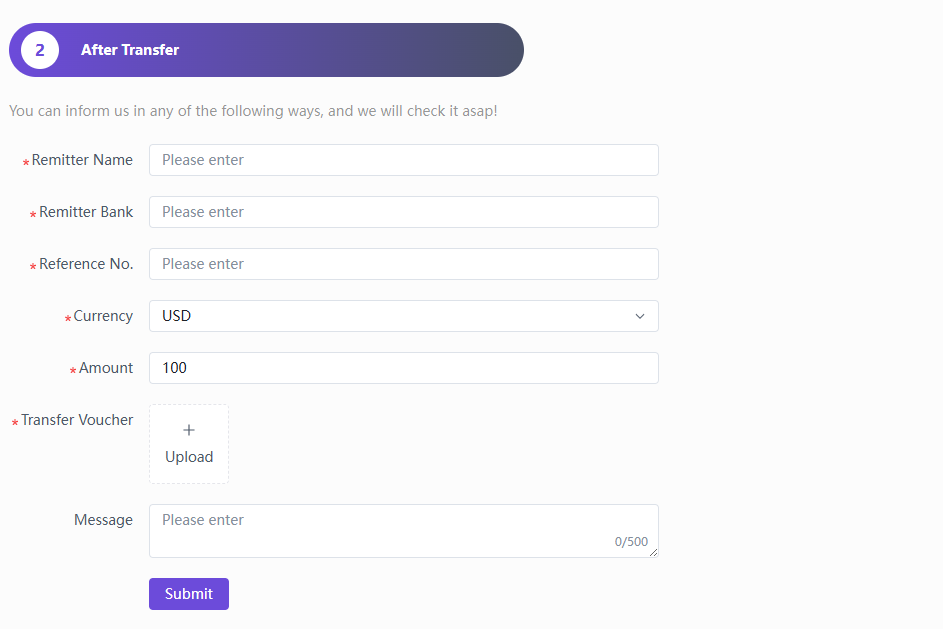The height and width of the screenshot is (629, 943).
Task: Focus the Remitter Bank input field
Action: point(404,212)
